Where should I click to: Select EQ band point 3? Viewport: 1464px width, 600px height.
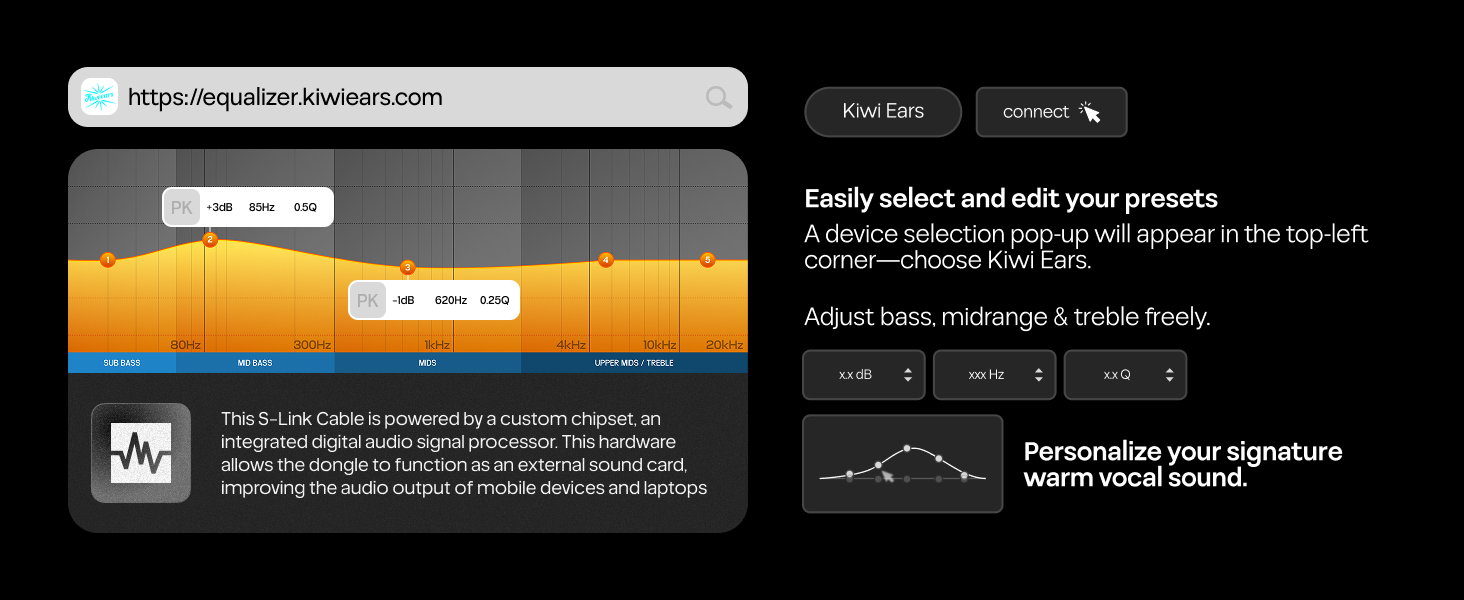407,268
